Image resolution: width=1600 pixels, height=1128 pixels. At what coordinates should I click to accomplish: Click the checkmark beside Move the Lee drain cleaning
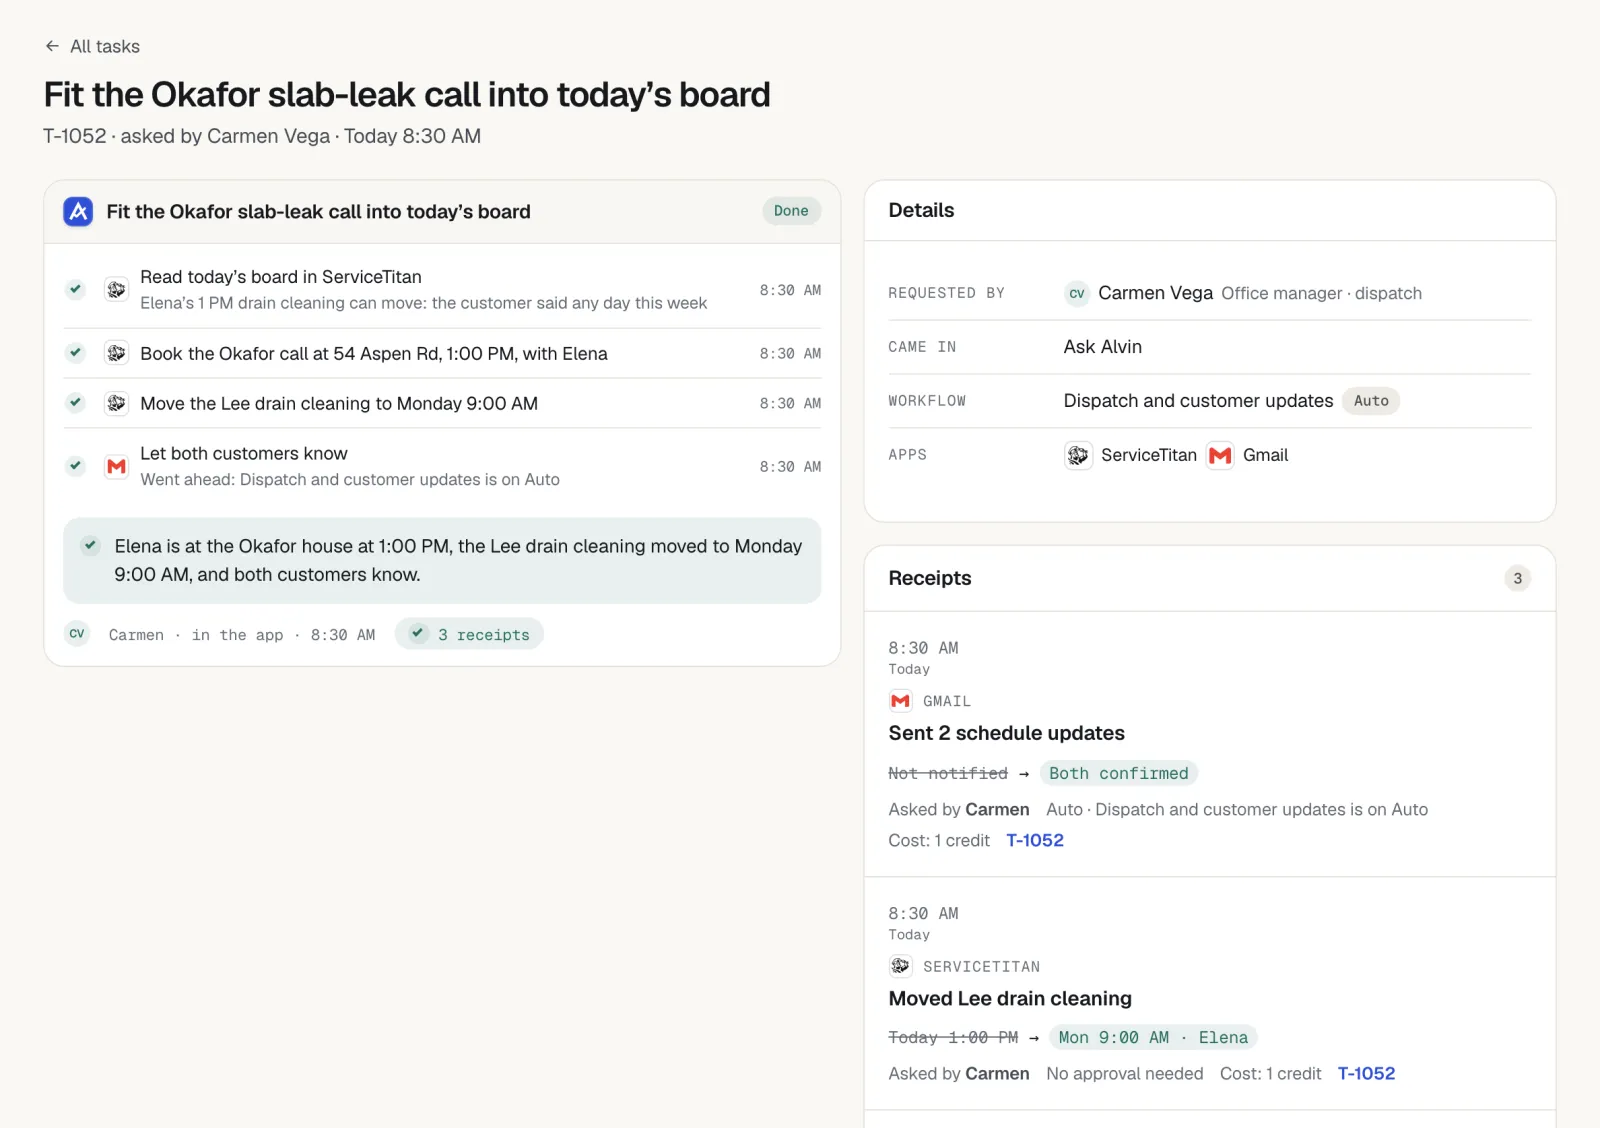coord(75,403)
